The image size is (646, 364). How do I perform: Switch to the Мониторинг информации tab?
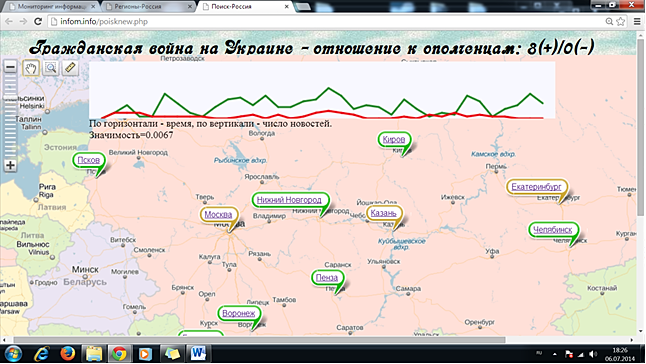[x=51, y=7]
